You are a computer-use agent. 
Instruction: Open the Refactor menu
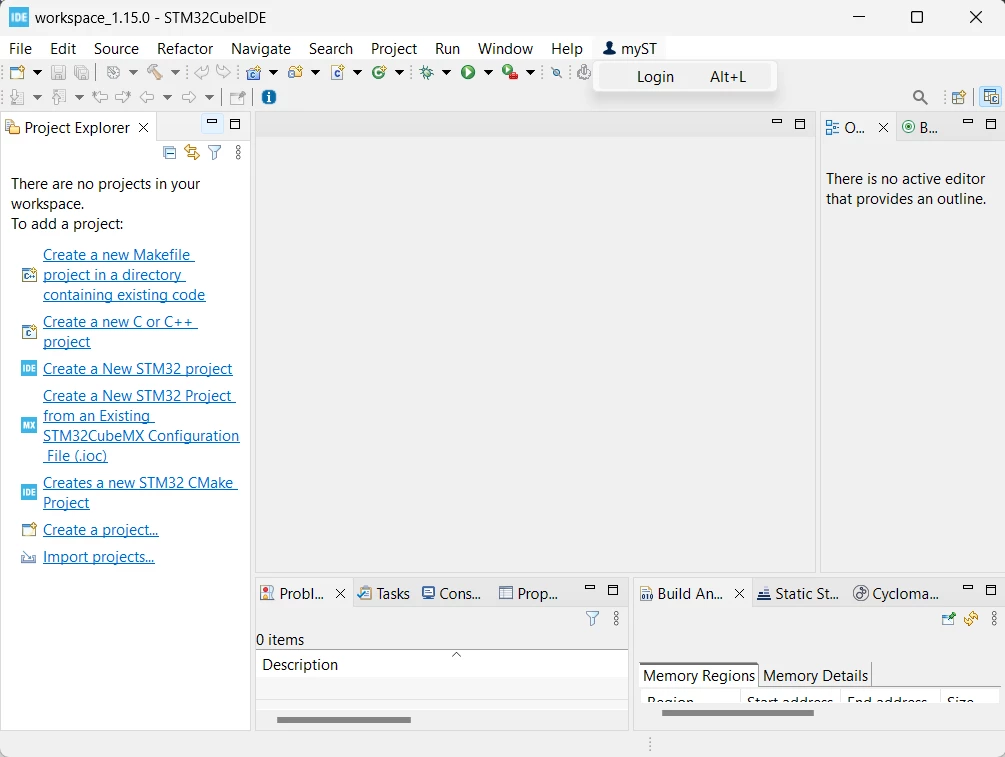[x=185, y=49]
